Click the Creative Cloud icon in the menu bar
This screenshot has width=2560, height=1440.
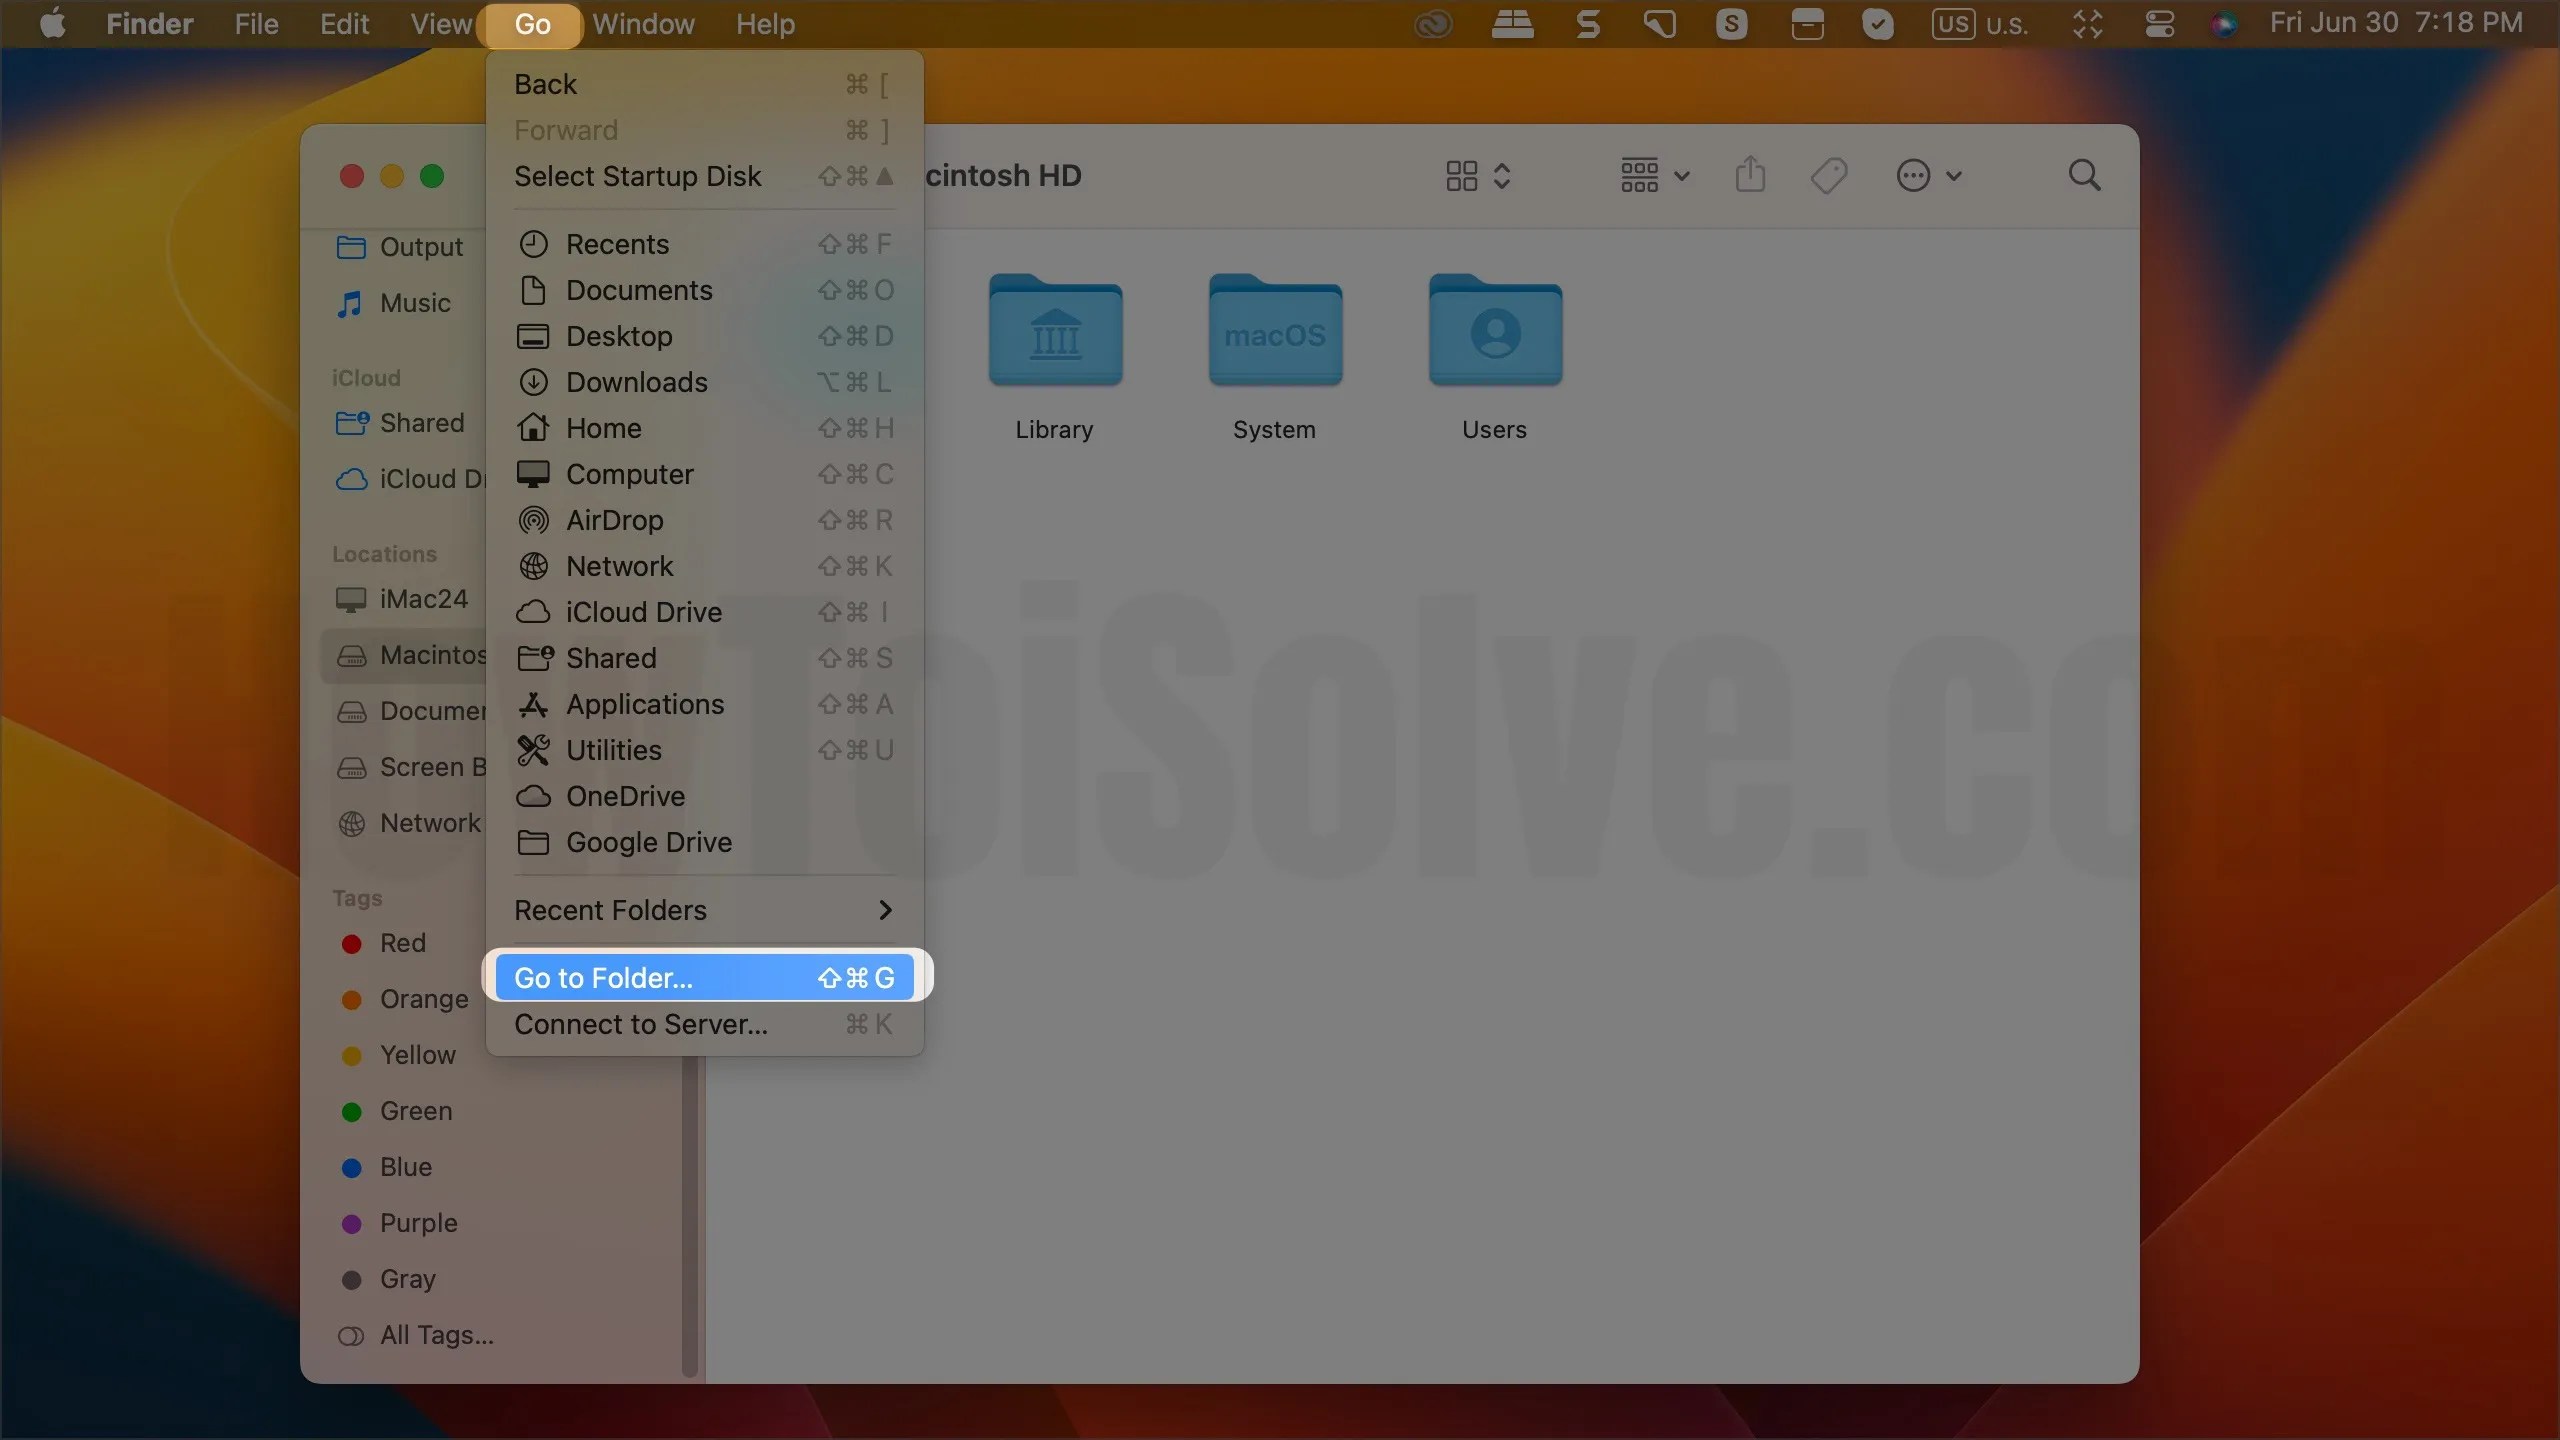1432,23
